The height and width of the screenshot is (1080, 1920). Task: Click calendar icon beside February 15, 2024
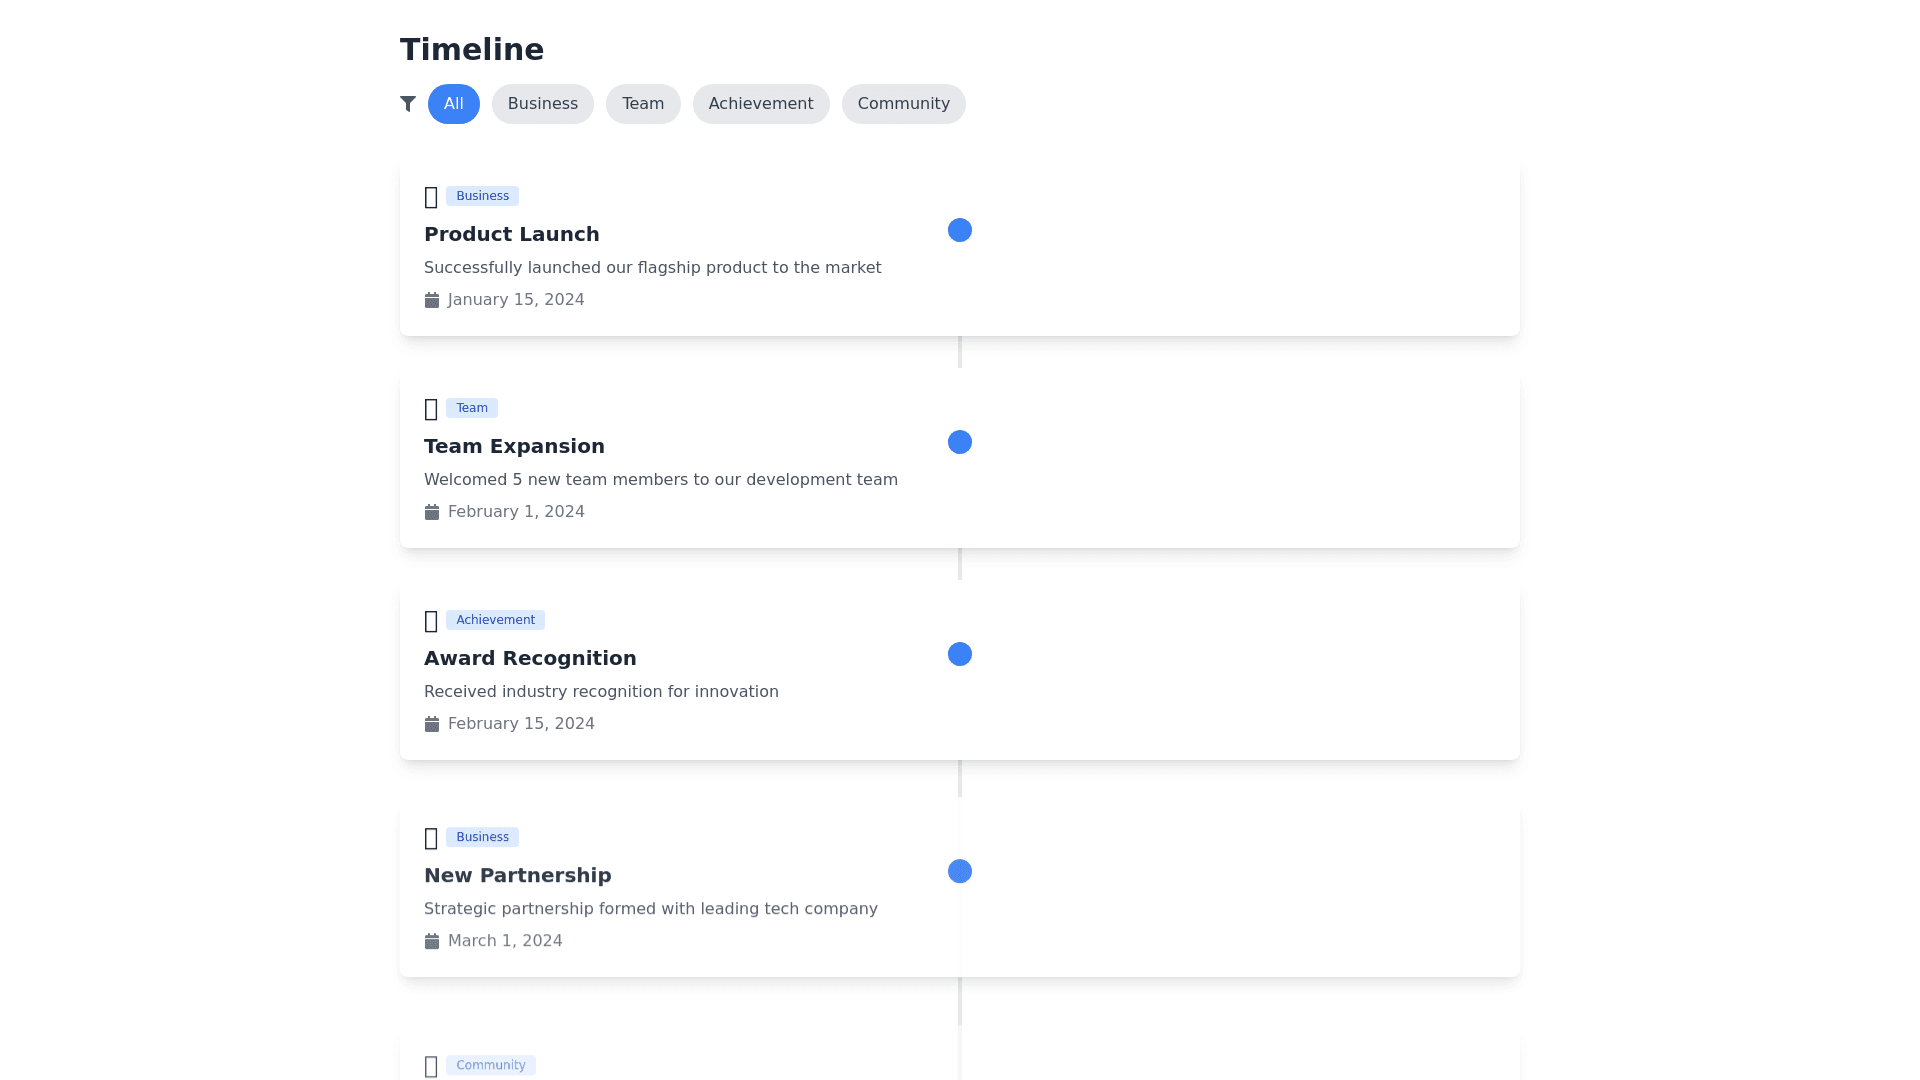432,724
